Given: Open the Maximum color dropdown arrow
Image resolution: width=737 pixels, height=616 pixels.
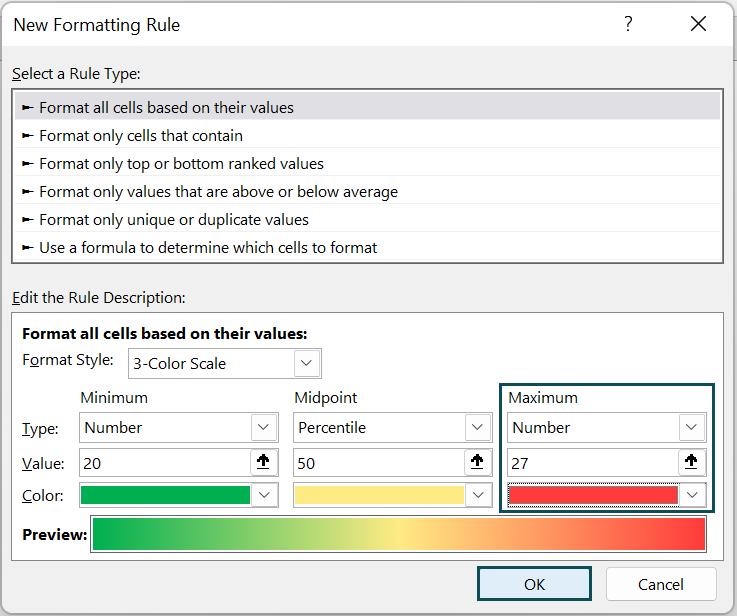Looking at the screenshot, I should (692, 495).
